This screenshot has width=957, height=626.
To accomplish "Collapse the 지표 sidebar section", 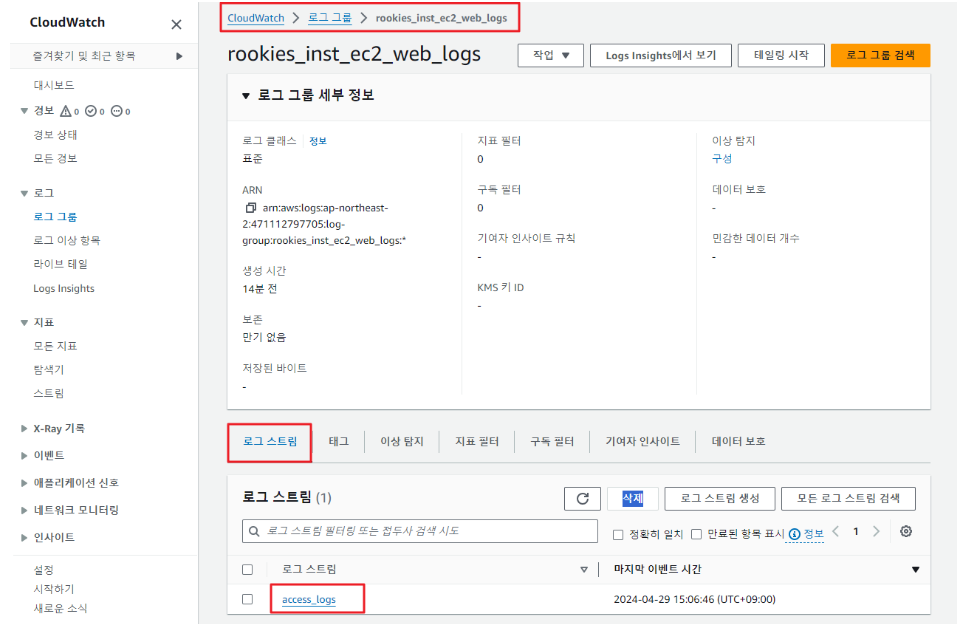I will tap(24, 323).
